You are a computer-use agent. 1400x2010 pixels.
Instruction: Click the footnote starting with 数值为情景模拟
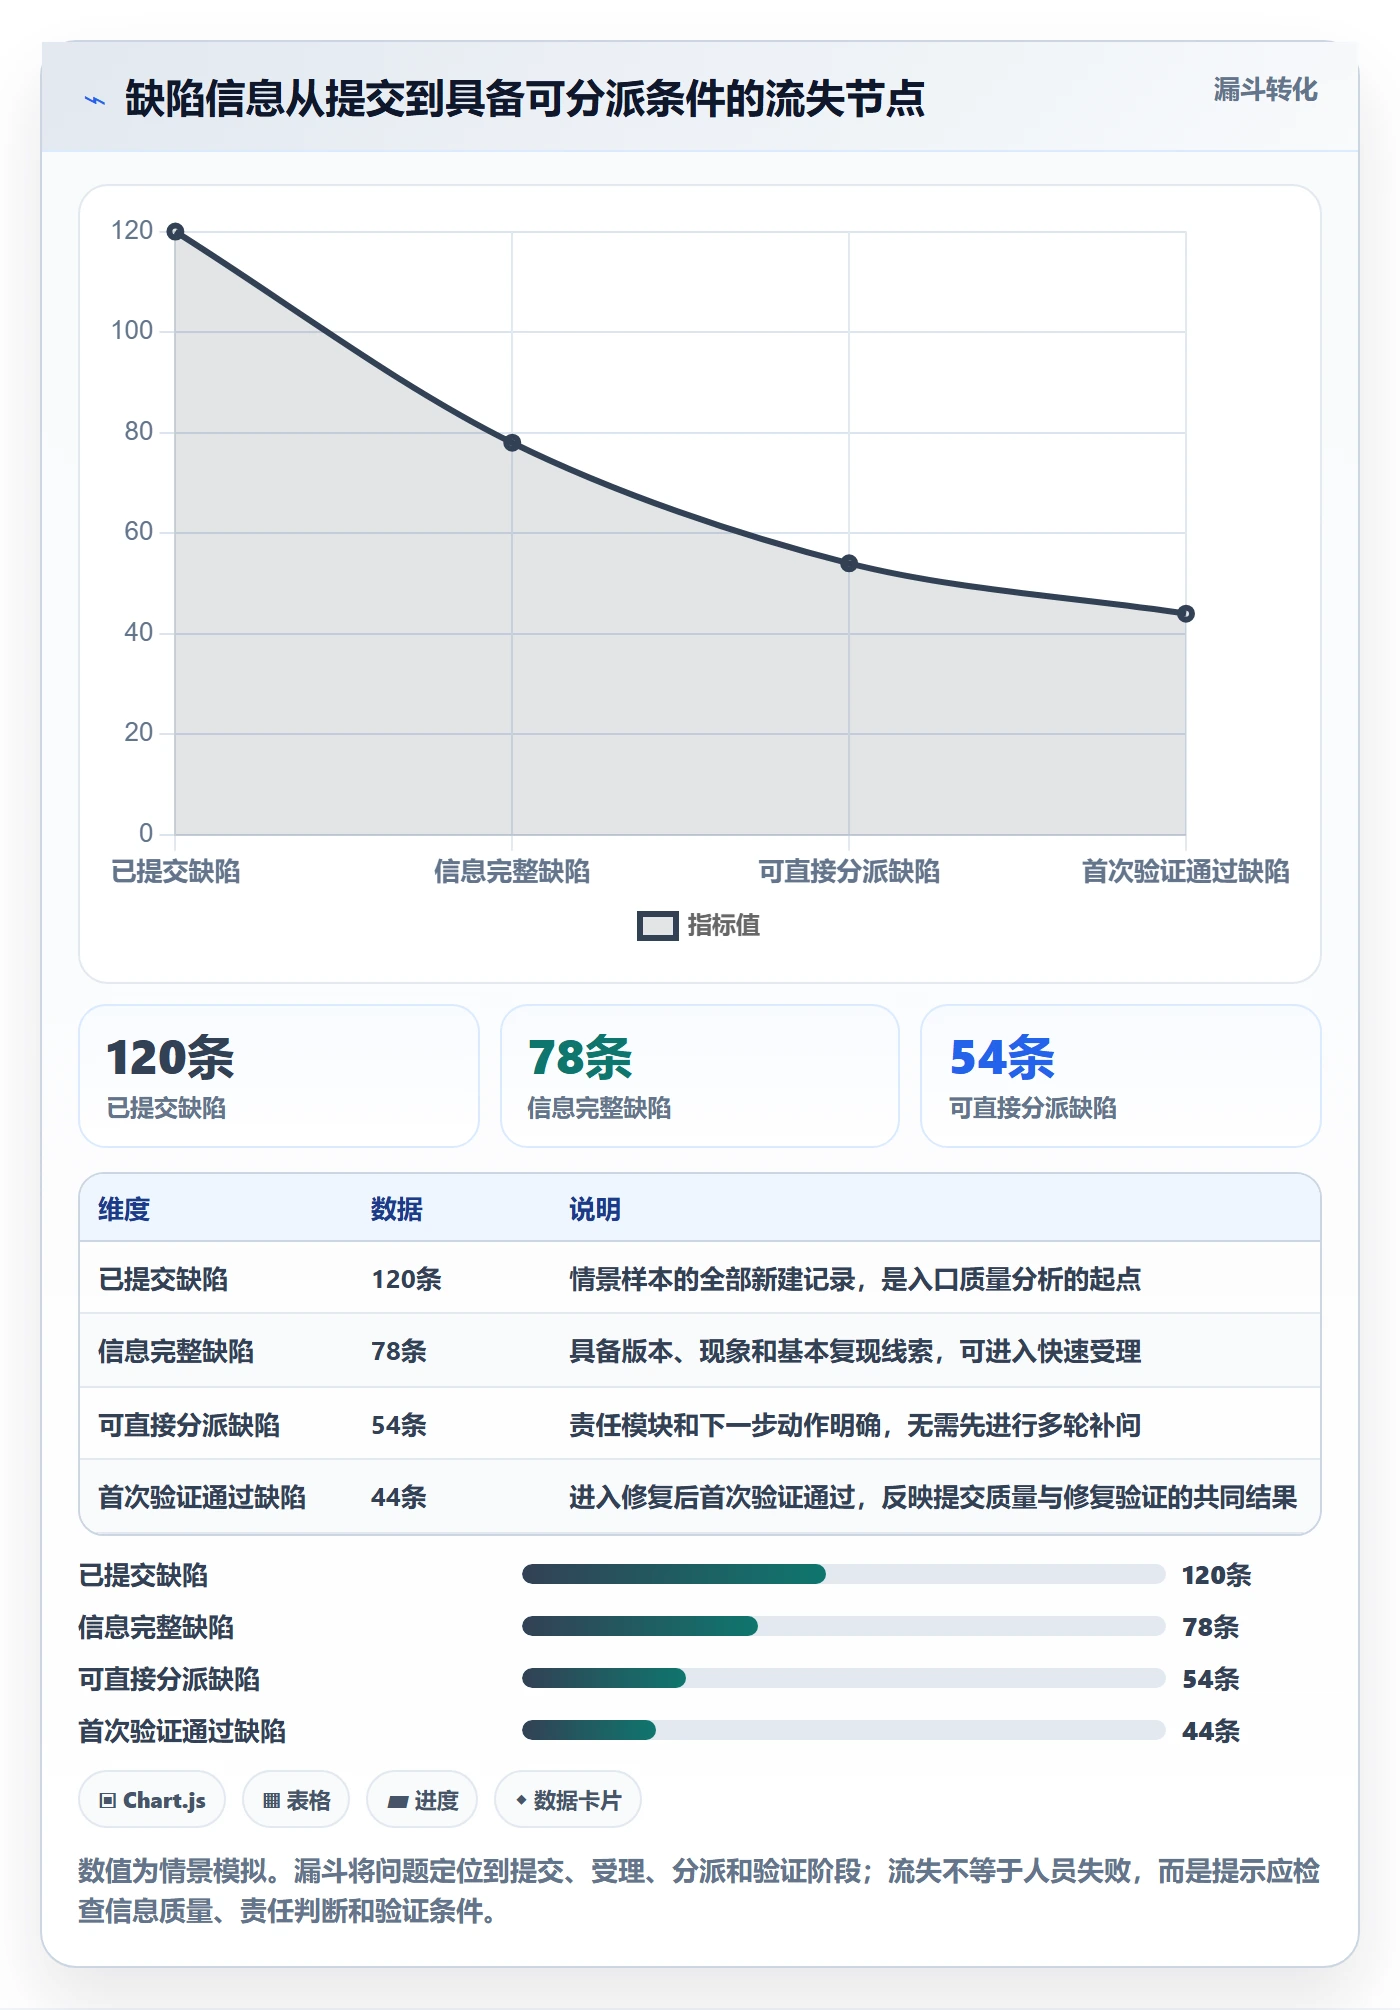tap(699, 1891)
